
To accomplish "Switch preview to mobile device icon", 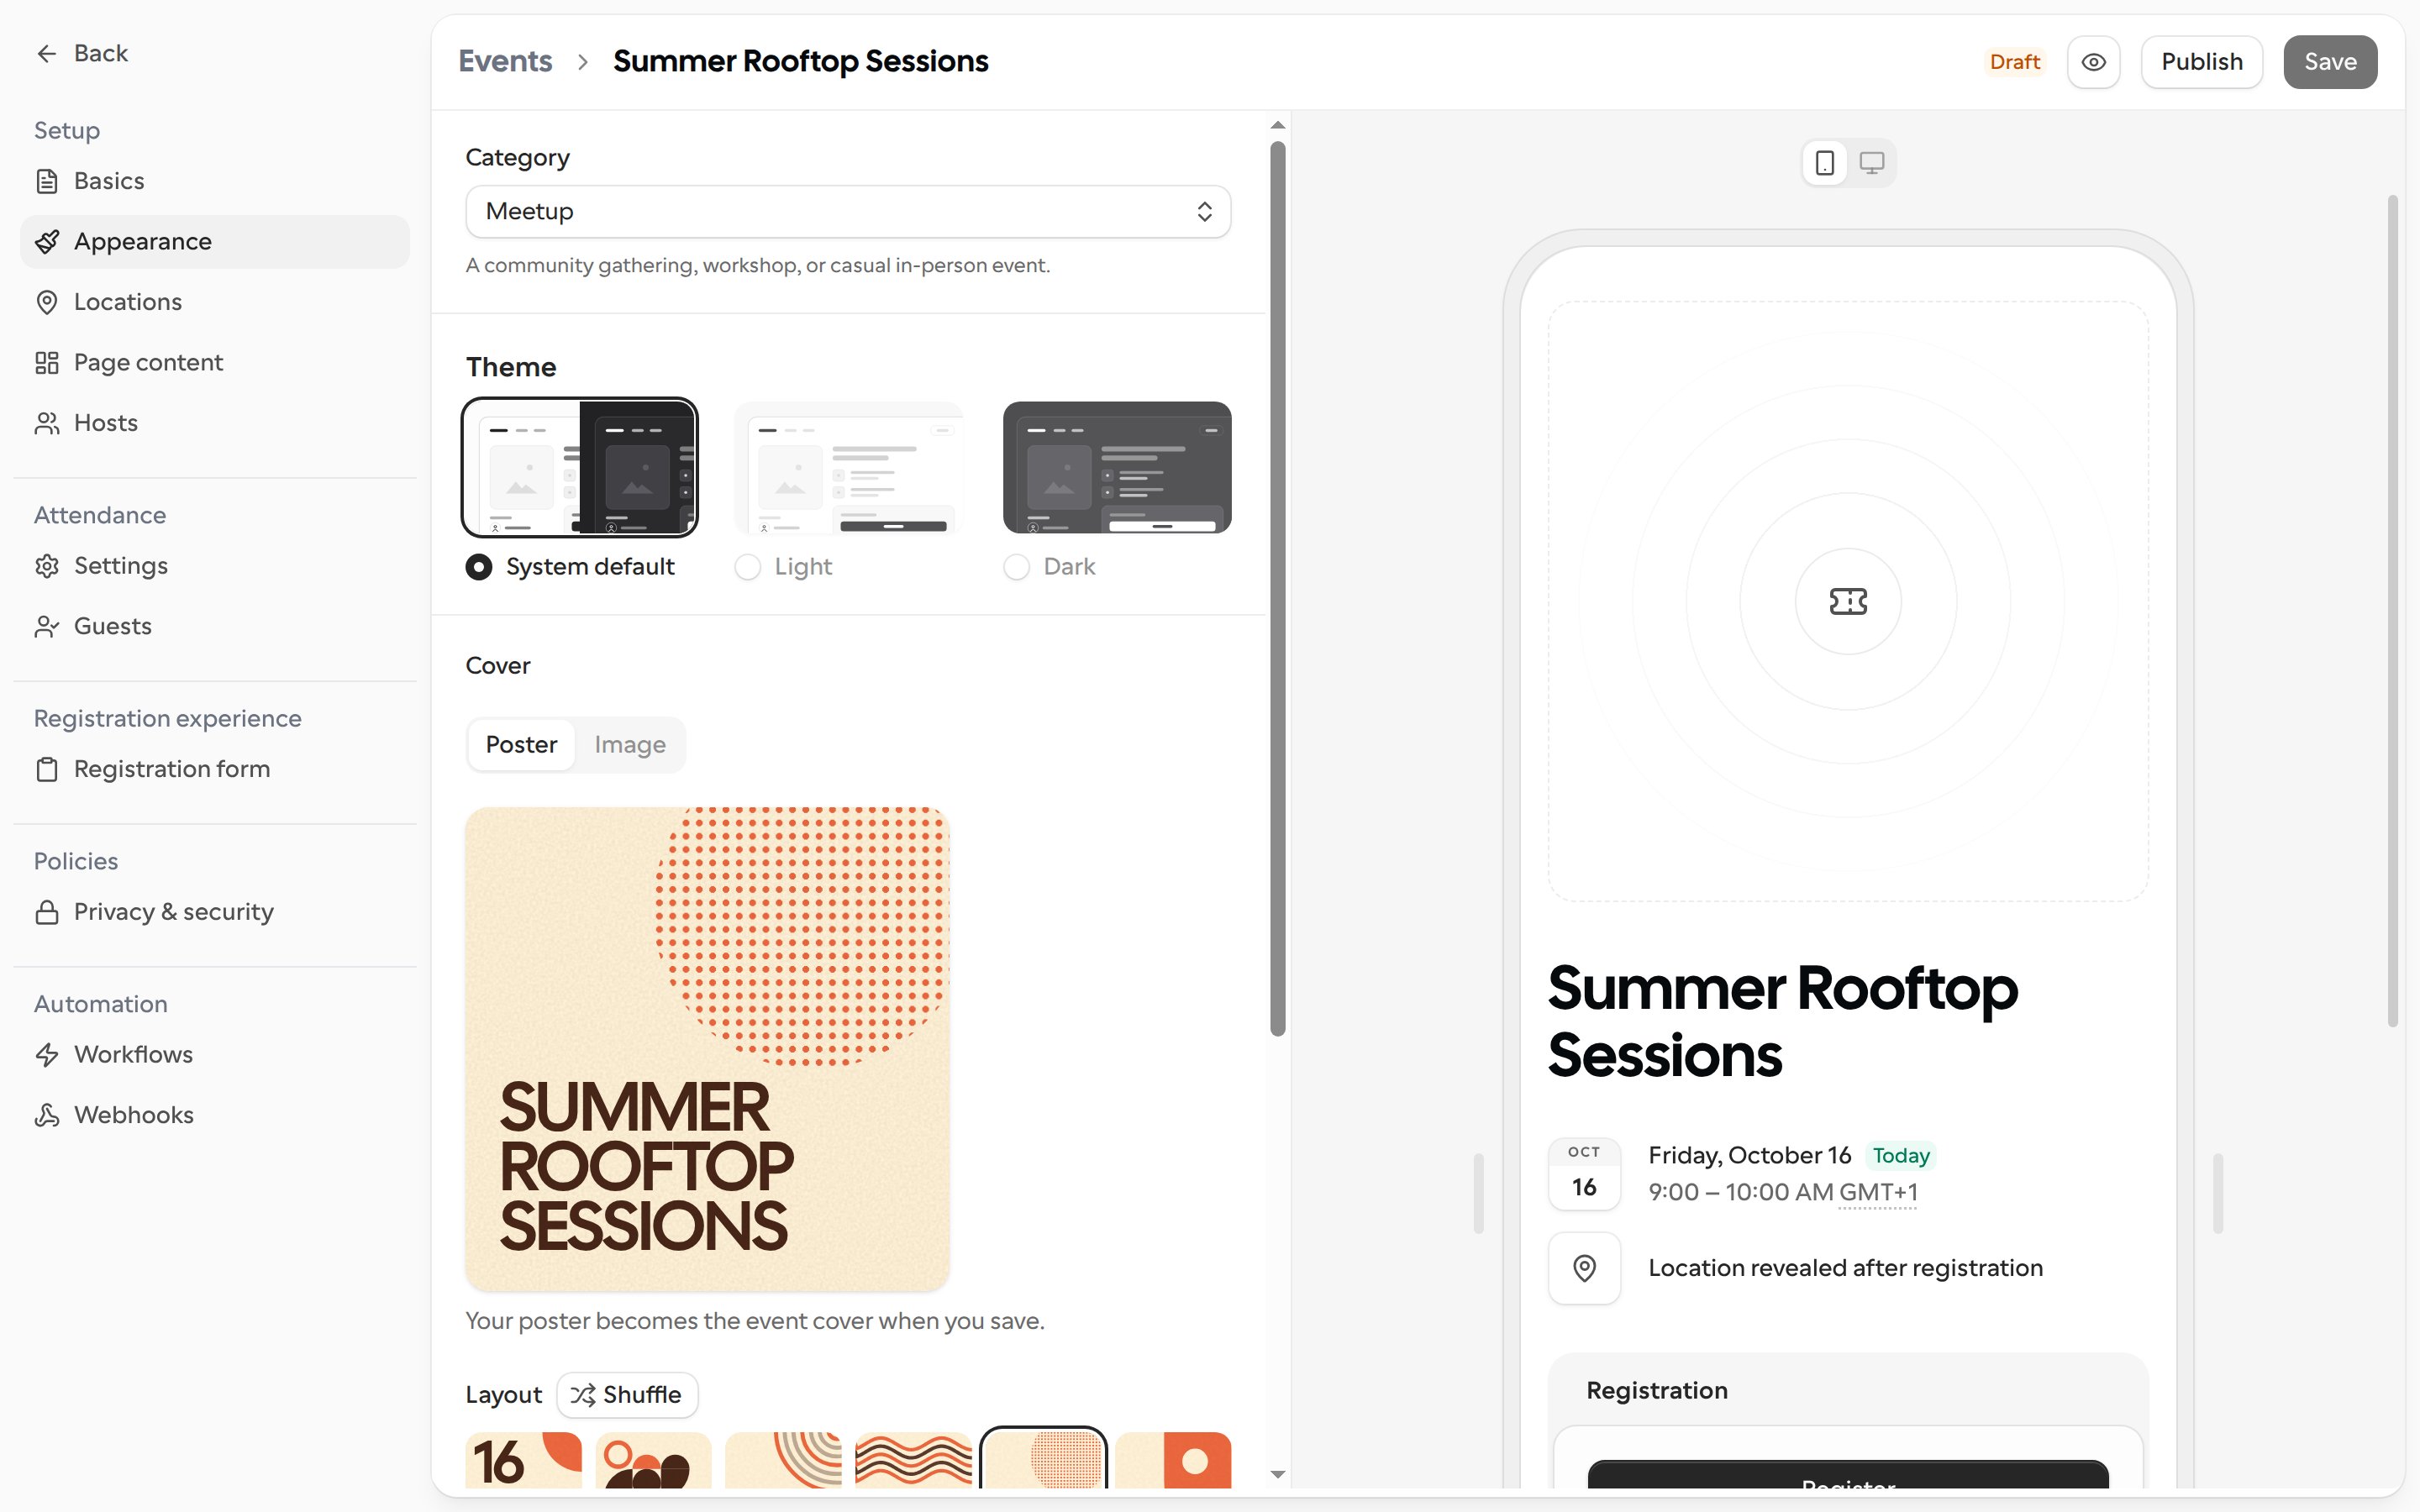I will tap(1824, 163).
